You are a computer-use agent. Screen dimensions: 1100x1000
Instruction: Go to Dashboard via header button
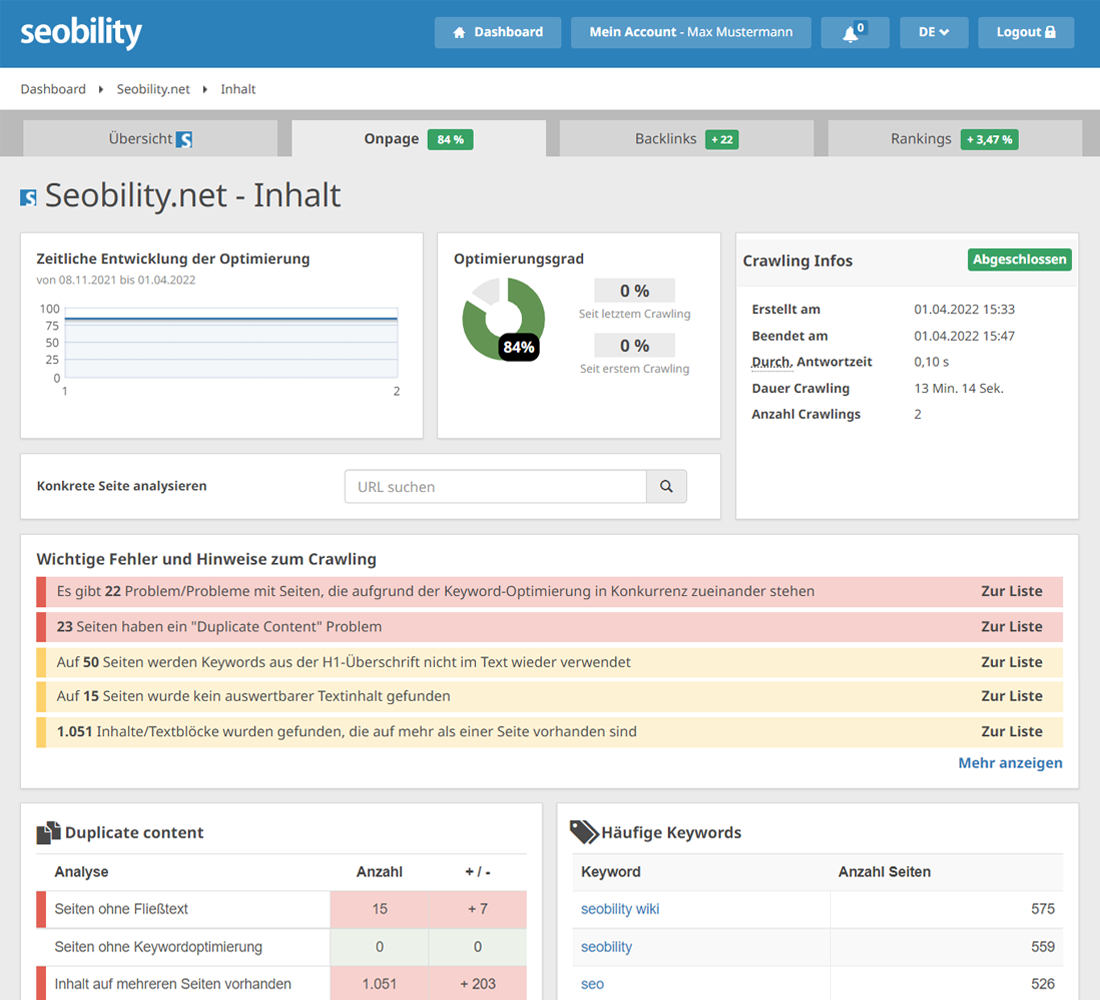click(497, 32)
